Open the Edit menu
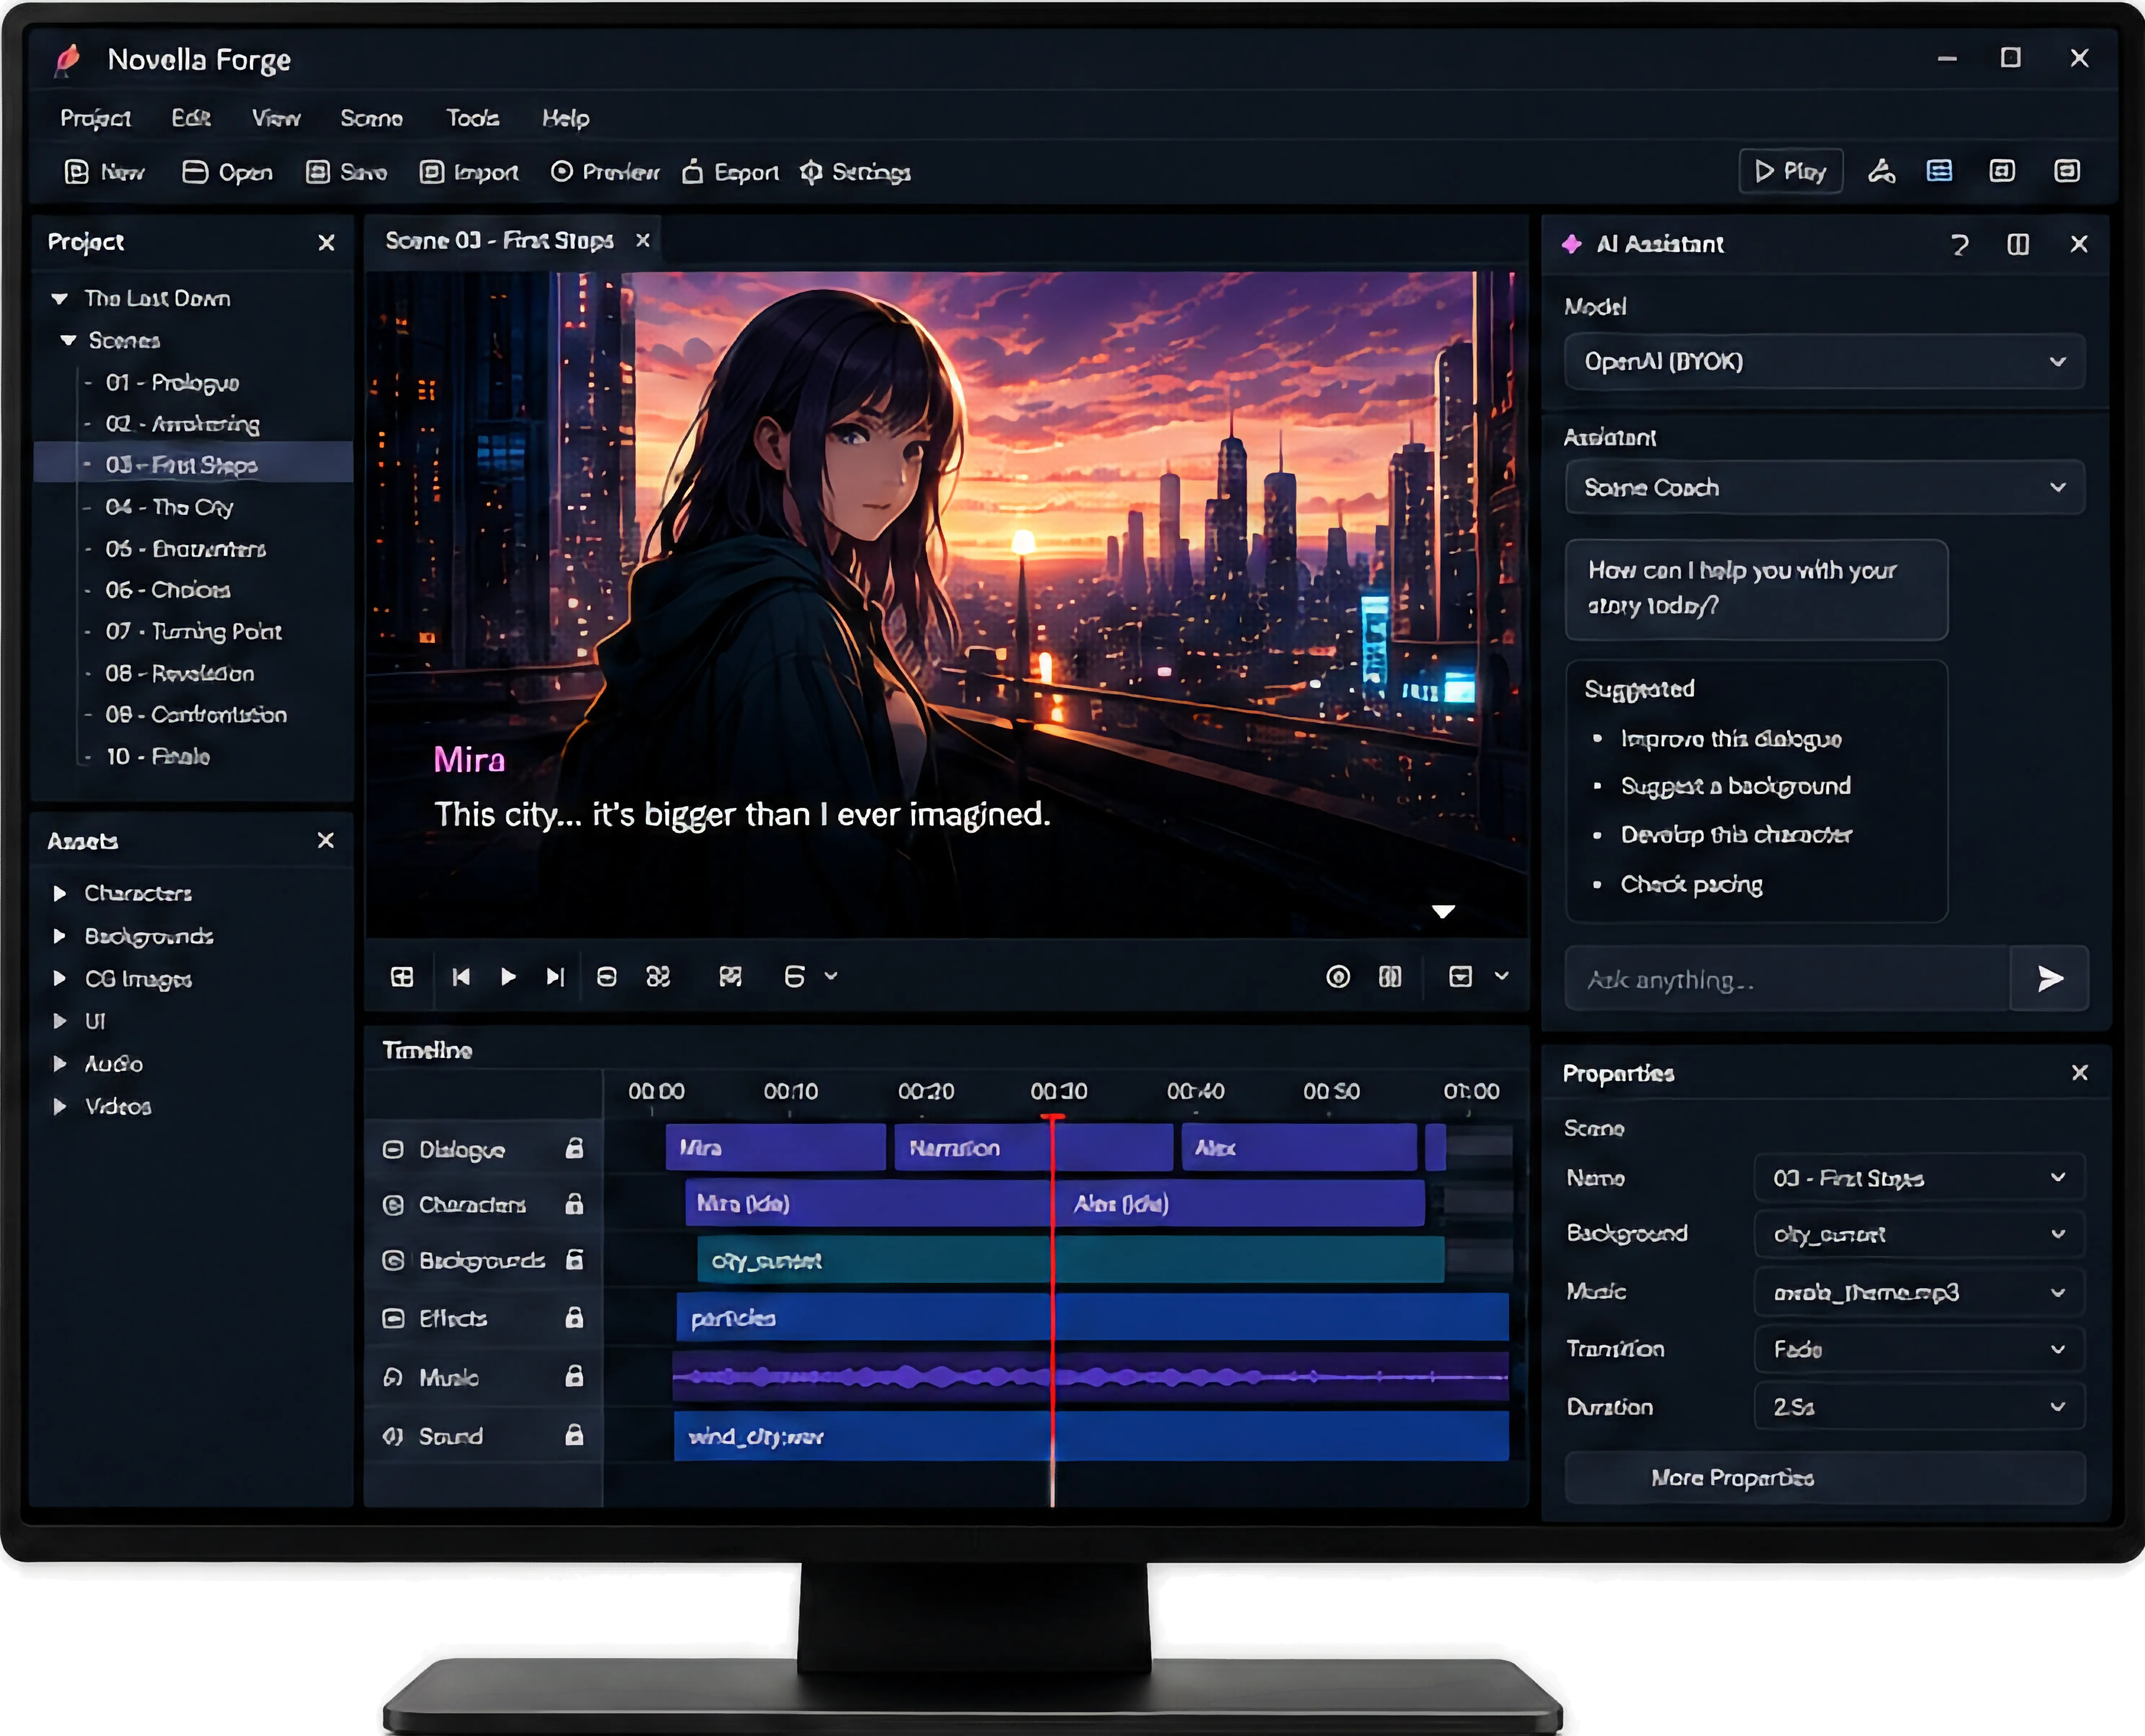The image size is (2145, 1736). (191, 118)
